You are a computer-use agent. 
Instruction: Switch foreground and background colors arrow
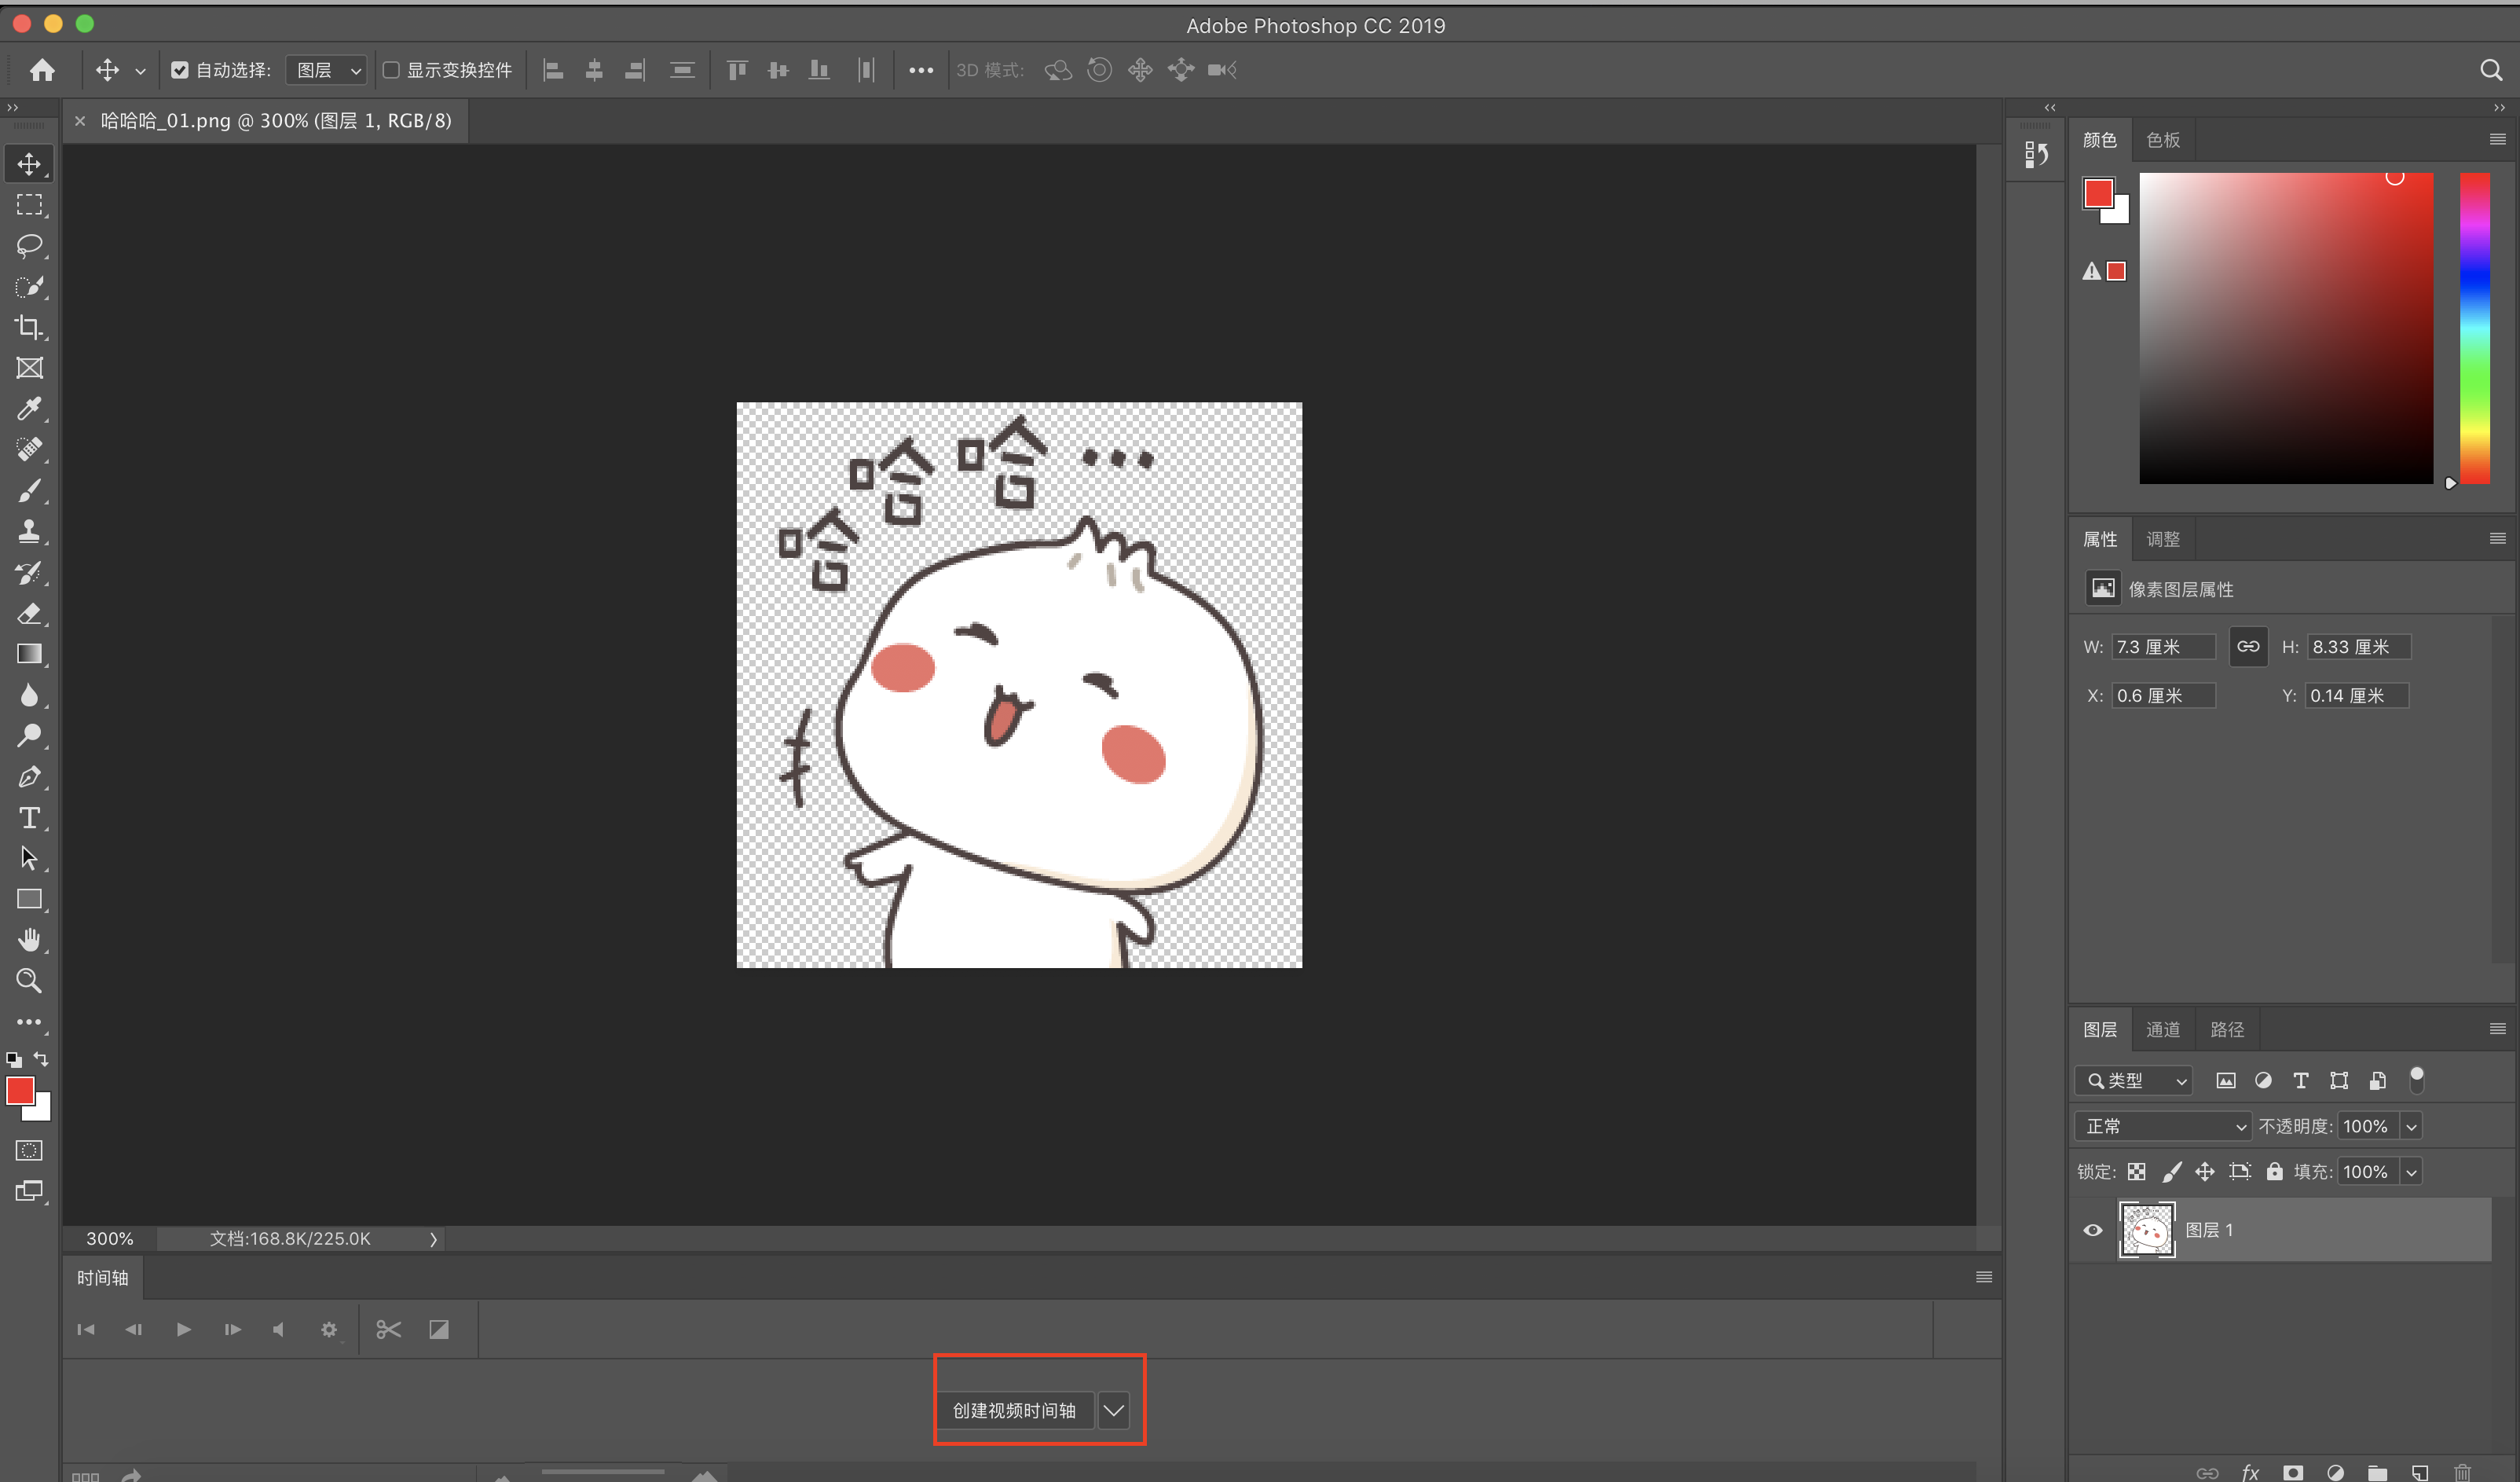41,1058
